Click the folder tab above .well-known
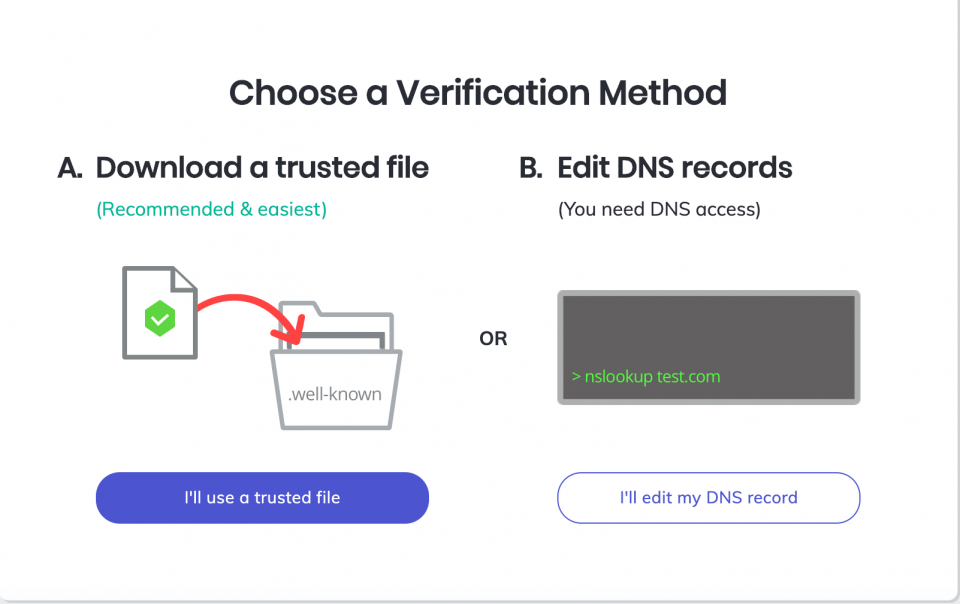Screen dimensions: 960x604 point(300,307)
